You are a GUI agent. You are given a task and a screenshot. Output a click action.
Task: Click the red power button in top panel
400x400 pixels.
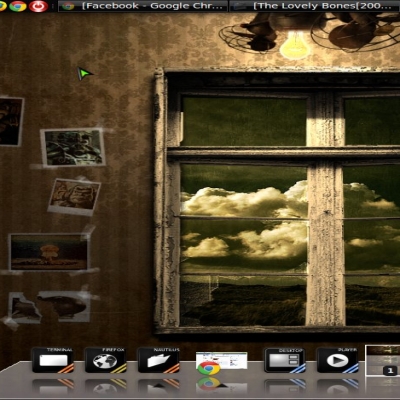[39, 6]
